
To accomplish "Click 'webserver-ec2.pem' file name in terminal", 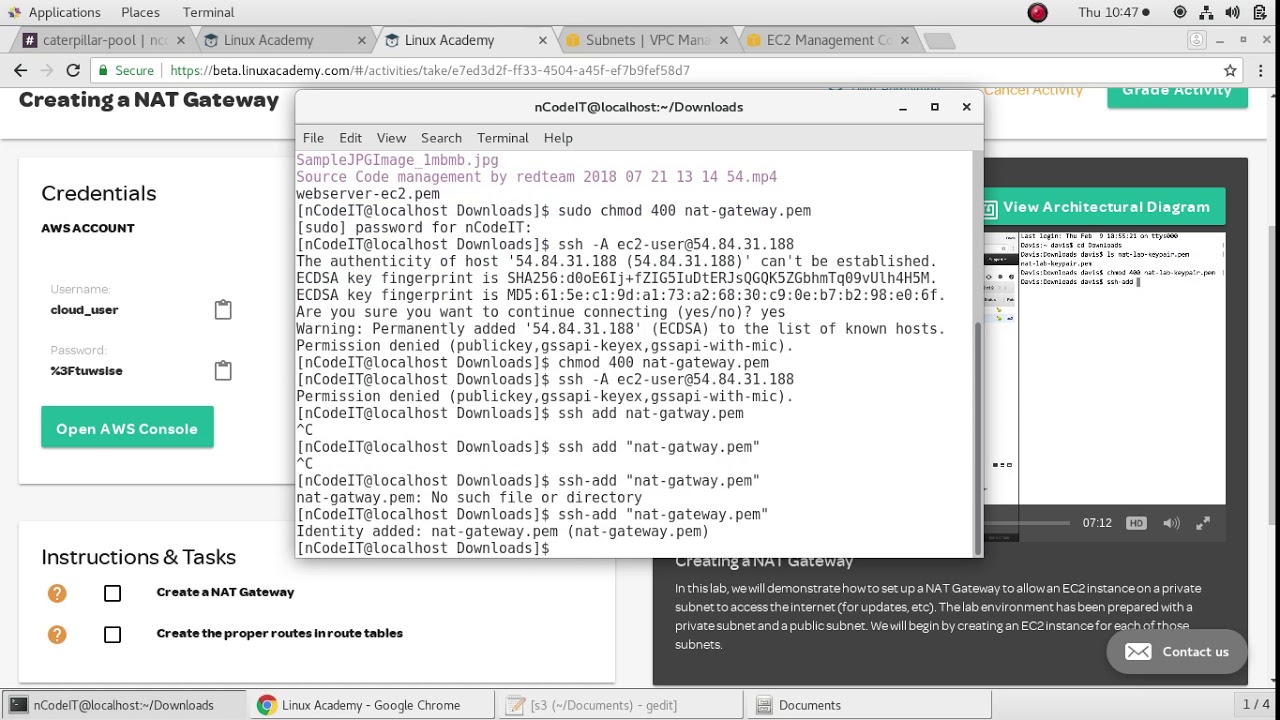I will [368, 194].
